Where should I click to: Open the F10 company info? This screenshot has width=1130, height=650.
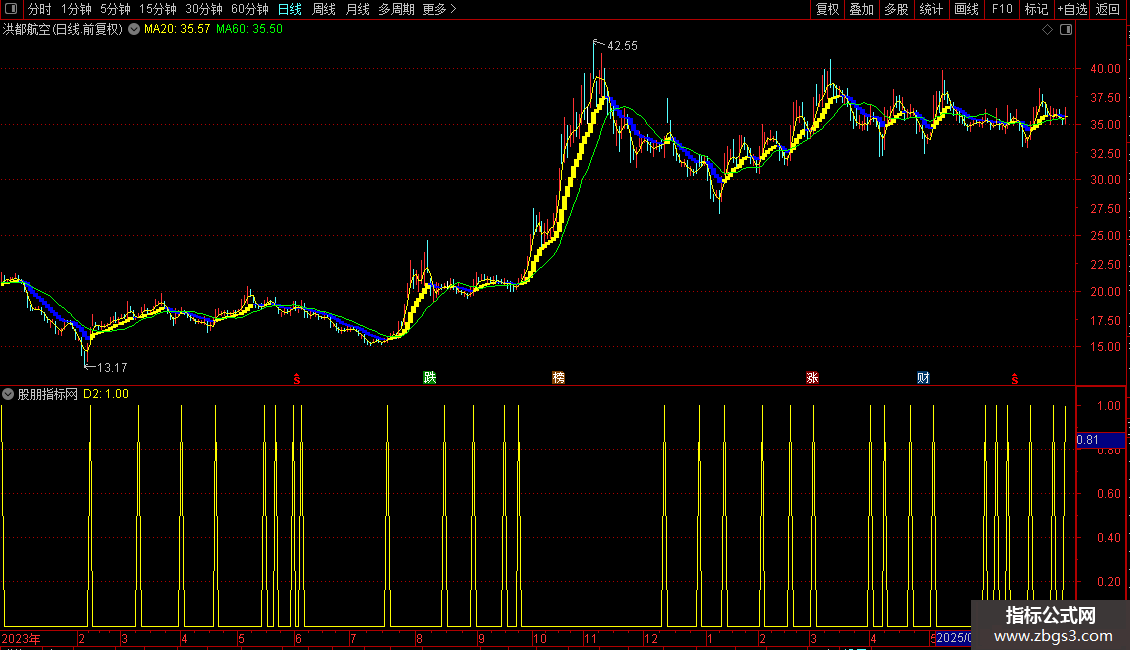[x=1002, y=9]
